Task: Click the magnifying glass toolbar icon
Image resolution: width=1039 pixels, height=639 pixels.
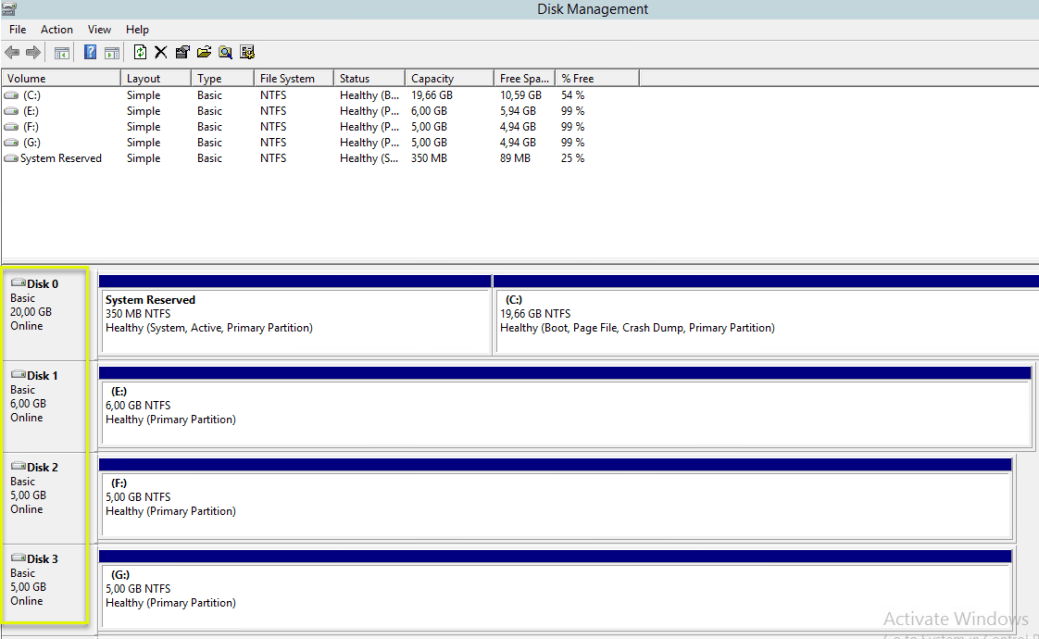Action: click(226, 52)
